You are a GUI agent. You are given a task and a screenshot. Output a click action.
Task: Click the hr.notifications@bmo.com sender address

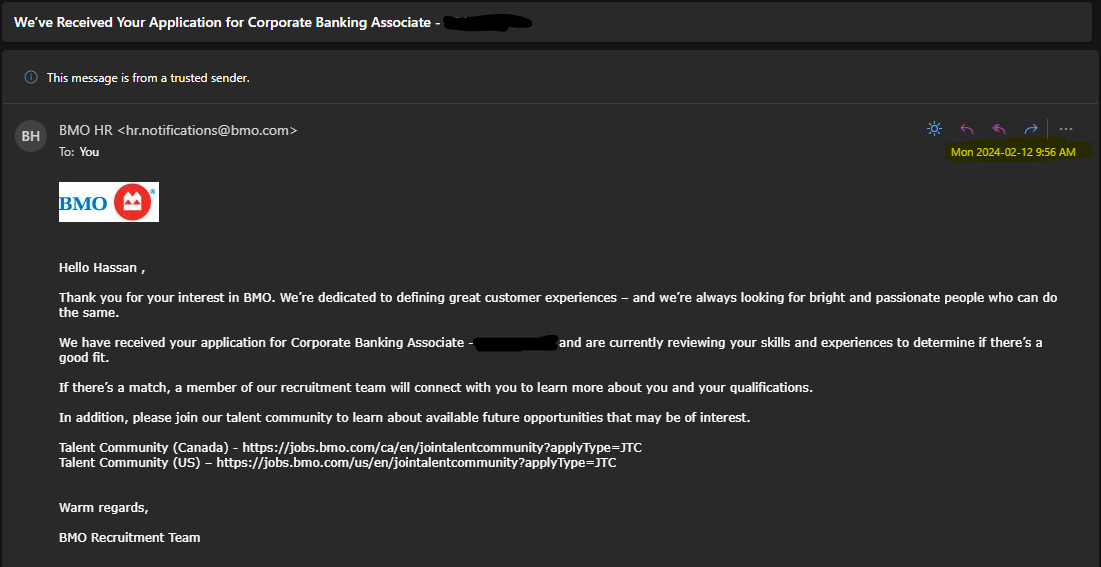[x=207, y=130]
